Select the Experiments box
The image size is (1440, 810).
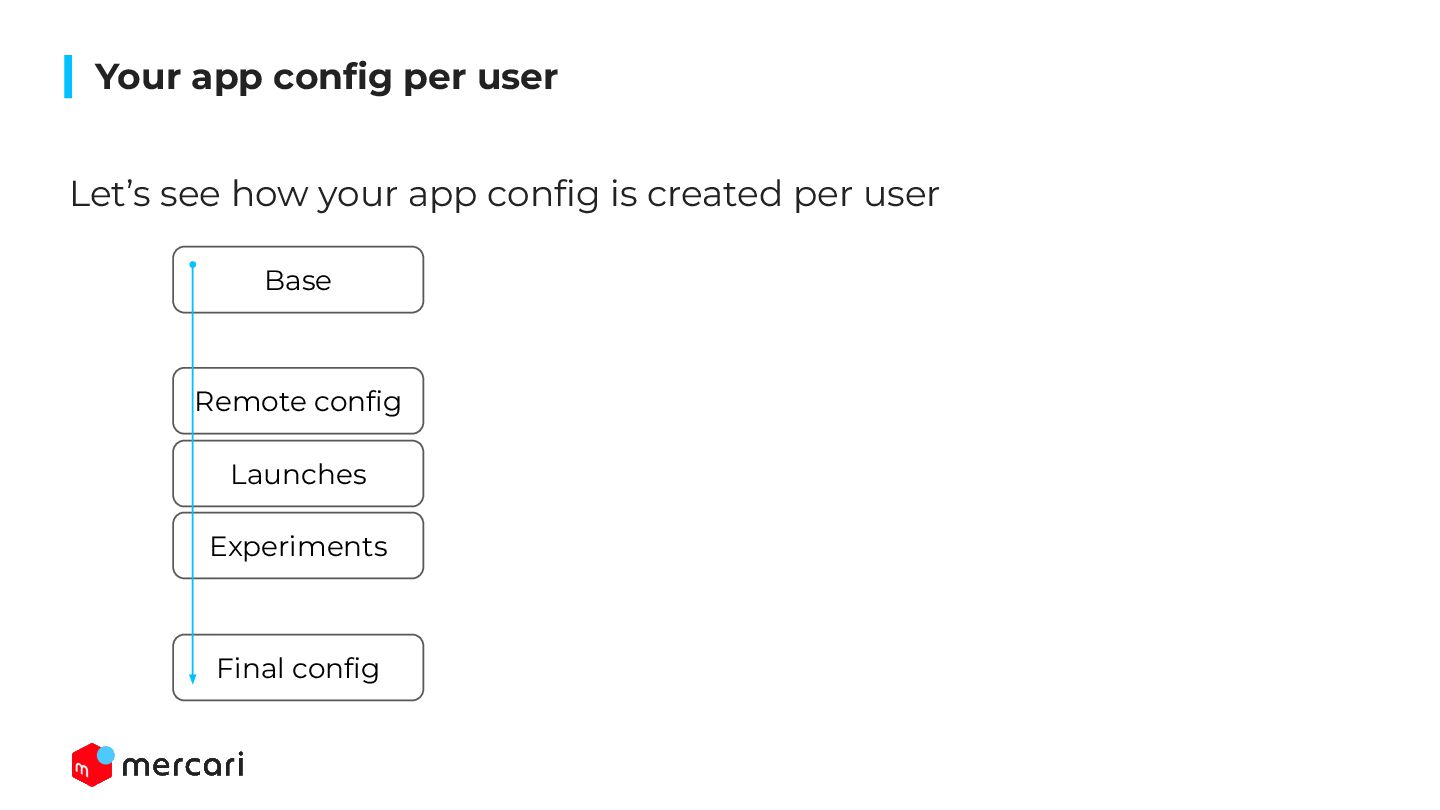[298, 546]
